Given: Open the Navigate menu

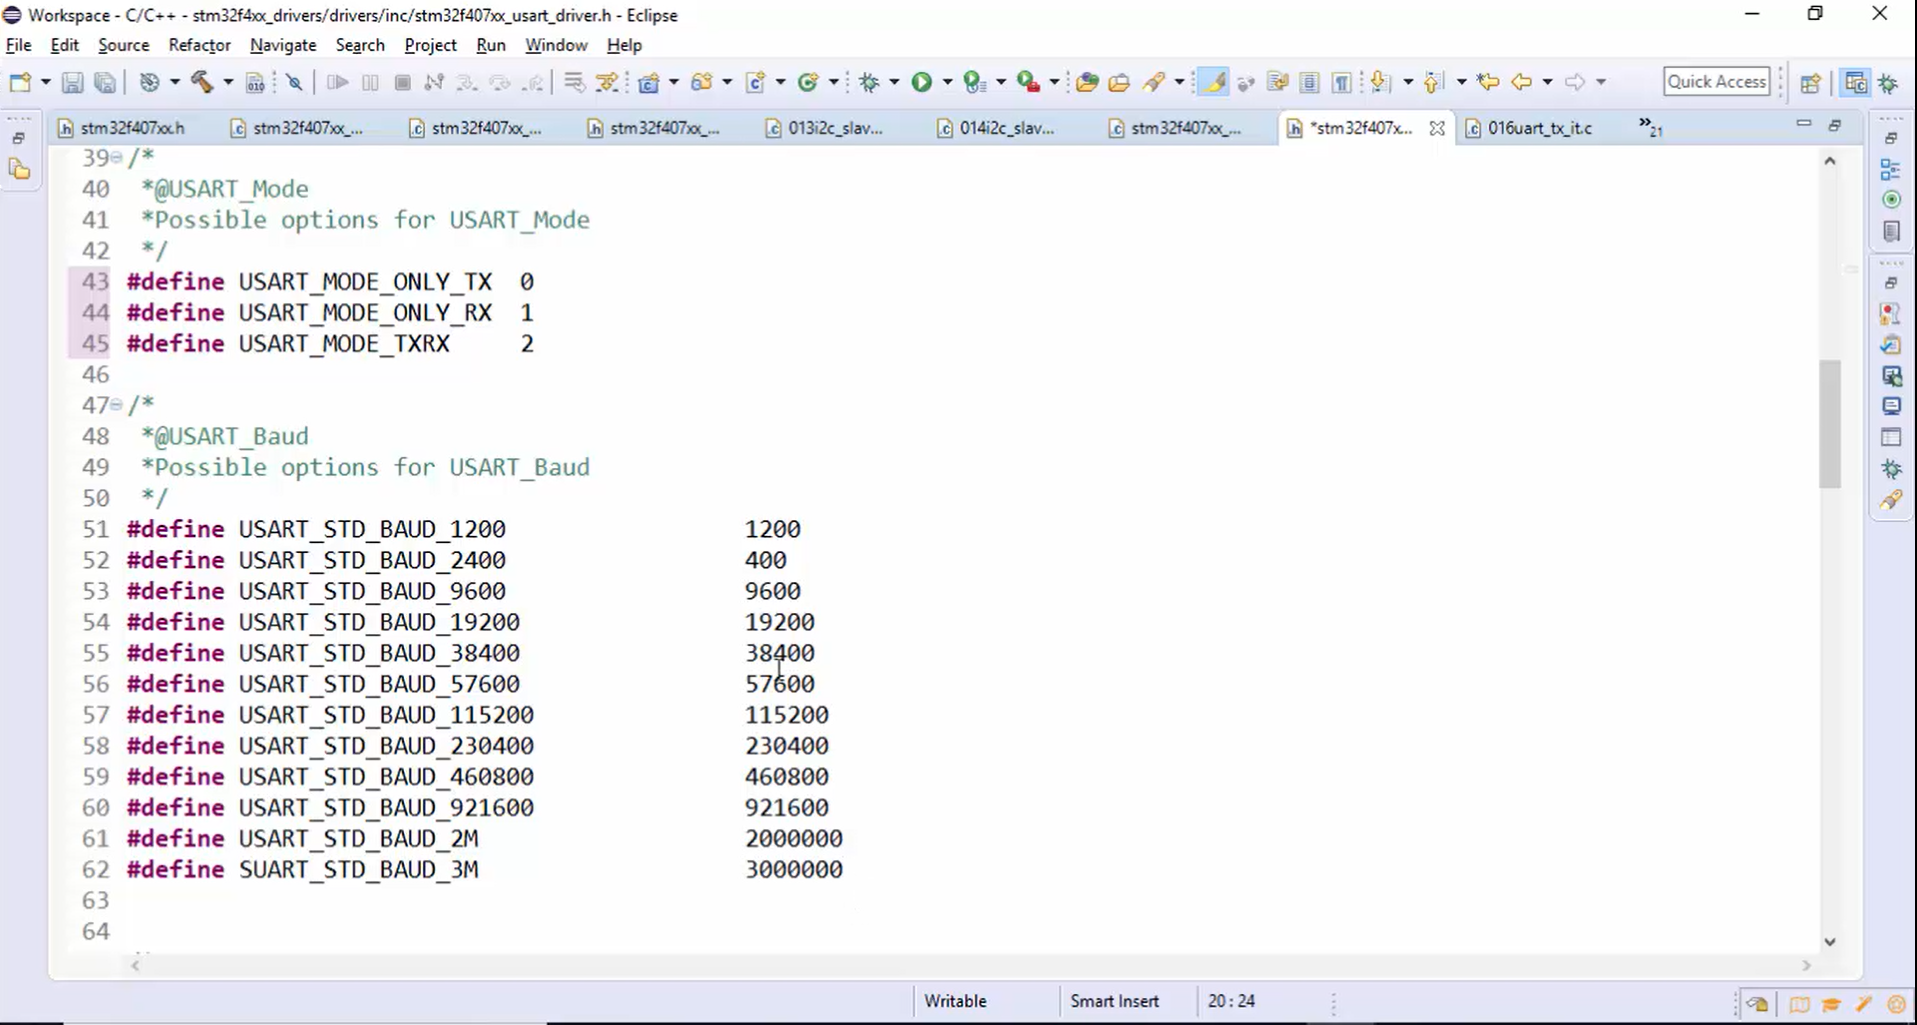Looking at the screenshot, I should pos(283,45).
